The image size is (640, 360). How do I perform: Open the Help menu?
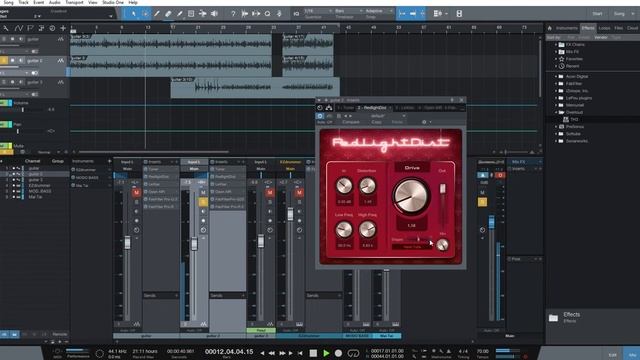(x=133, y=2)
